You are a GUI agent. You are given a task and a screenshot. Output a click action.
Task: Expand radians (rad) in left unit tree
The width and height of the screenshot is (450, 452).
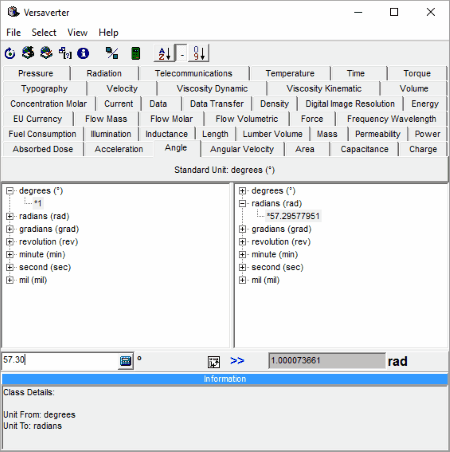tap(10, 216)
